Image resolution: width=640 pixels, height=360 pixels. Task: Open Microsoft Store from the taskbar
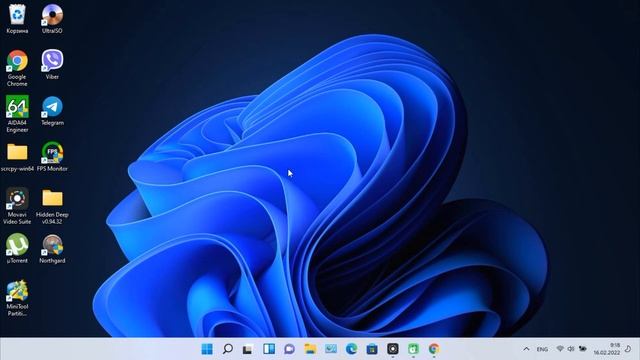(372, 349)
